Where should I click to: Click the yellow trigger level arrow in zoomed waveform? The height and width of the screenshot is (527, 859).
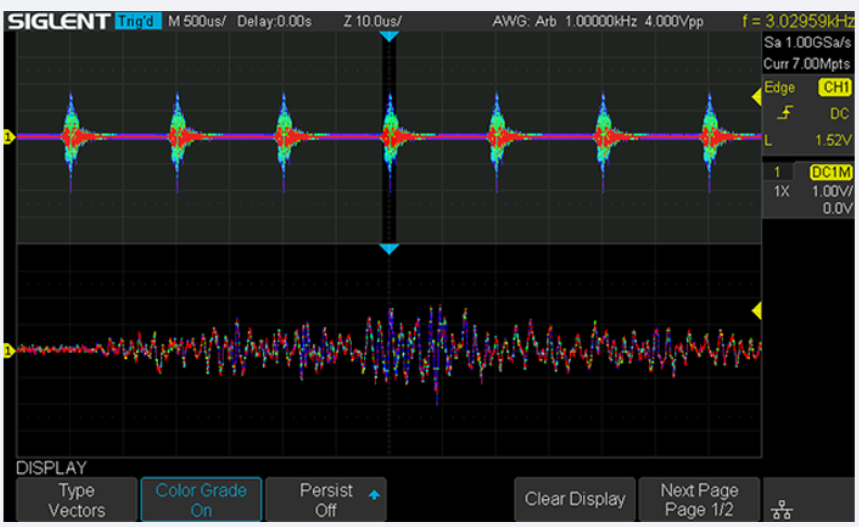757,311
